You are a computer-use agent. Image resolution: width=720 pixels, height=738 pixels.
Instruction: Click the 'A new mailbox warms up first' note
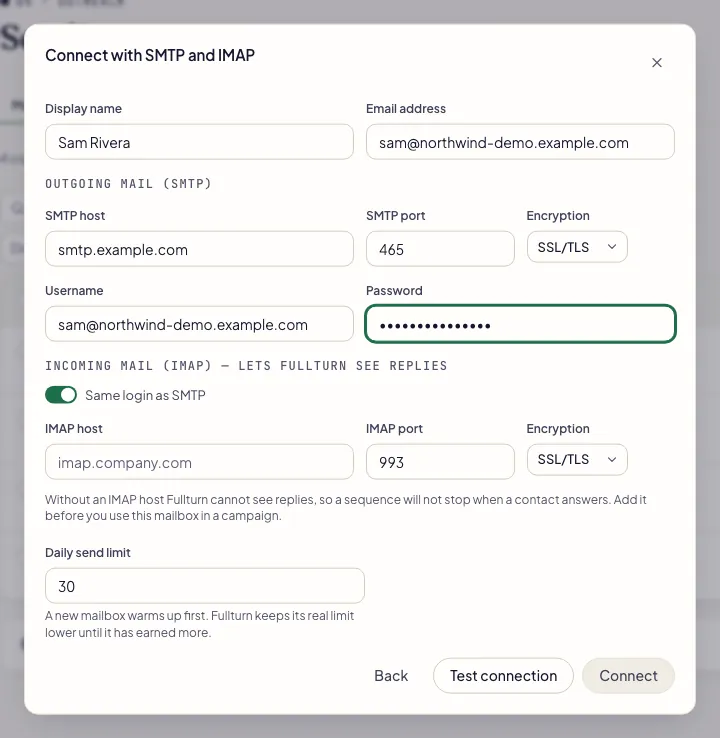pyautogui.click(x=200, y=624)
